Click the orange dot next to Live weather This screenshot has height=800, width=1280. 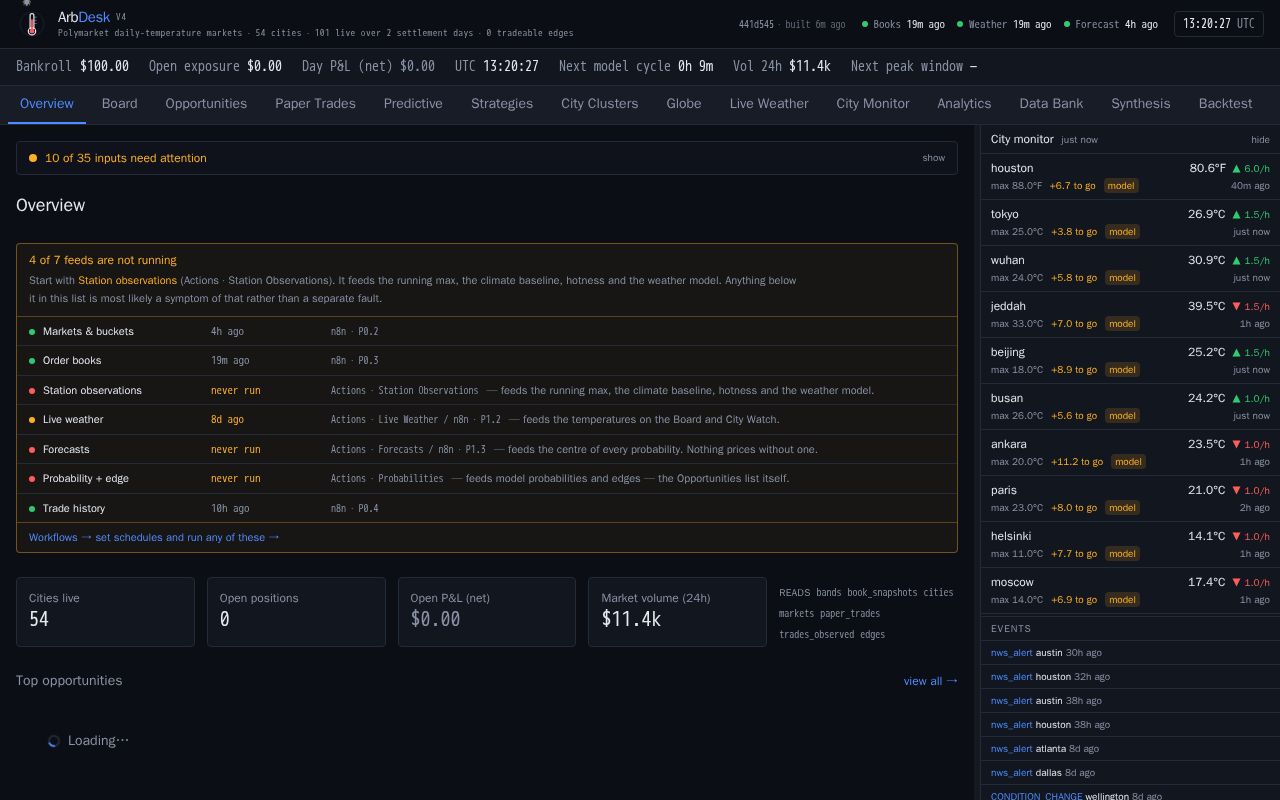click(32, 420)
